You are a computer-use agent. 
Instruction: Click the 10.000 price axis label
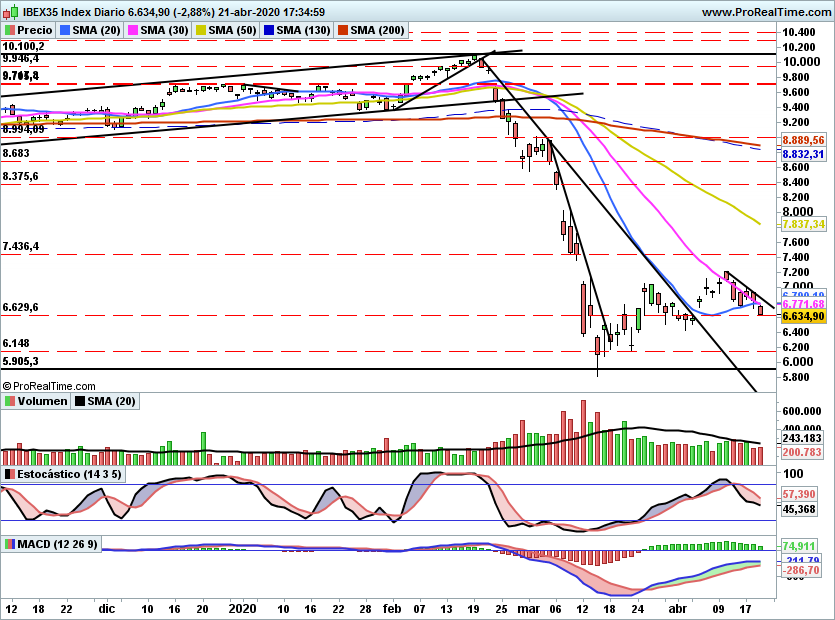[801, 62]
